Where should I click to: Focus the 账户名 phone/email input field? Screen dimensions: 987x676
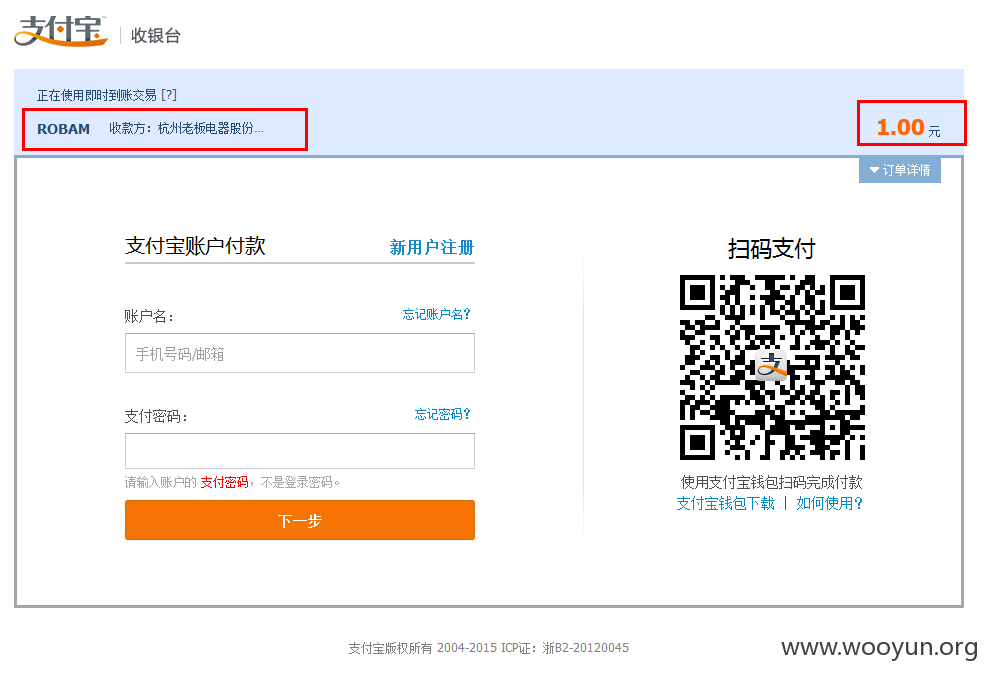[x=300, y=353]
